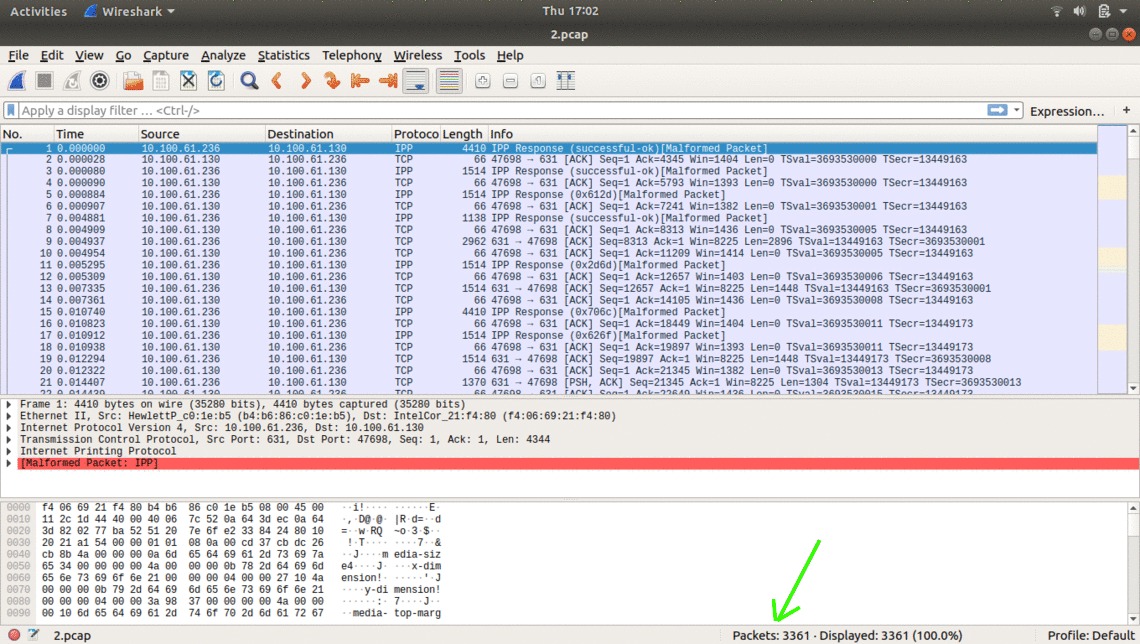This screenshot has height=644, width=1140.
Task: Close the capture file with the X icon
Action: coord(188,81)
